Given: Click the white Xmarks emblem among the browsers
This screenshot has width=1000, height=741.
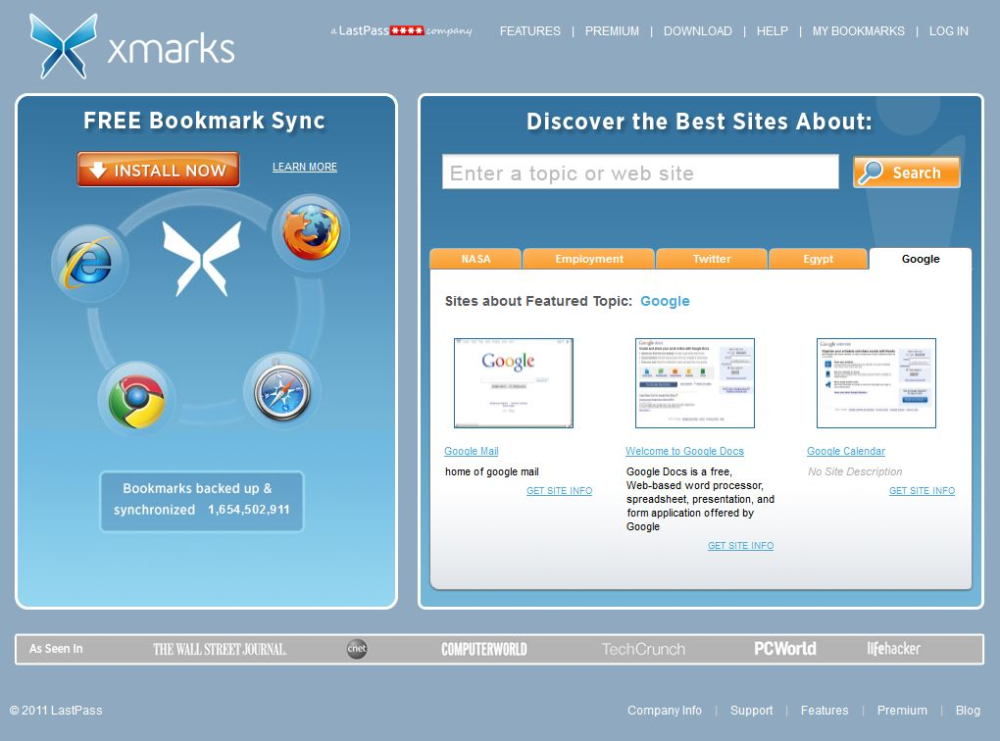Looking at the screenshot, I should pyautogui.click(x=202, y=258).
